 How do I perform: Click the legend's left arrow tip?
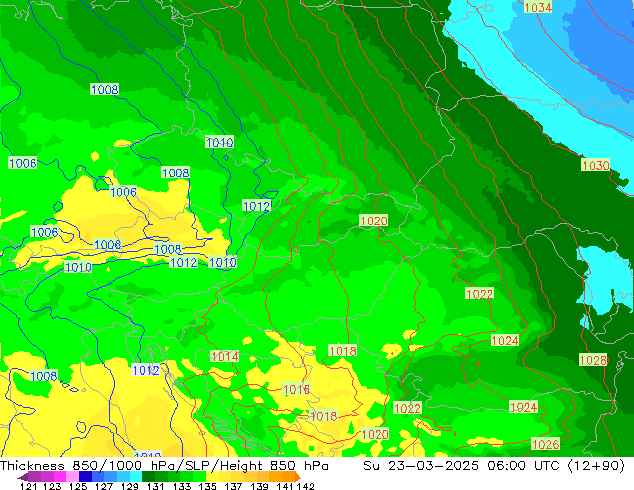click(22, 477)
